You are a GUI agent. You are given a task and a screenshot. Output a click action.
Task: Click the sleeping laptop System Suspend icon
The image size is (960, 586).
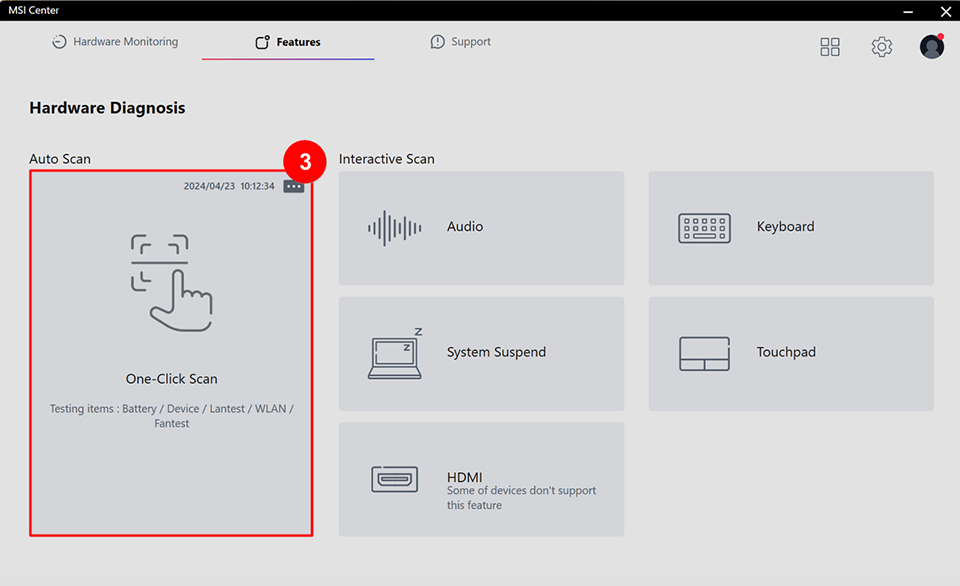pyautogui.click(x=396, y=353)
